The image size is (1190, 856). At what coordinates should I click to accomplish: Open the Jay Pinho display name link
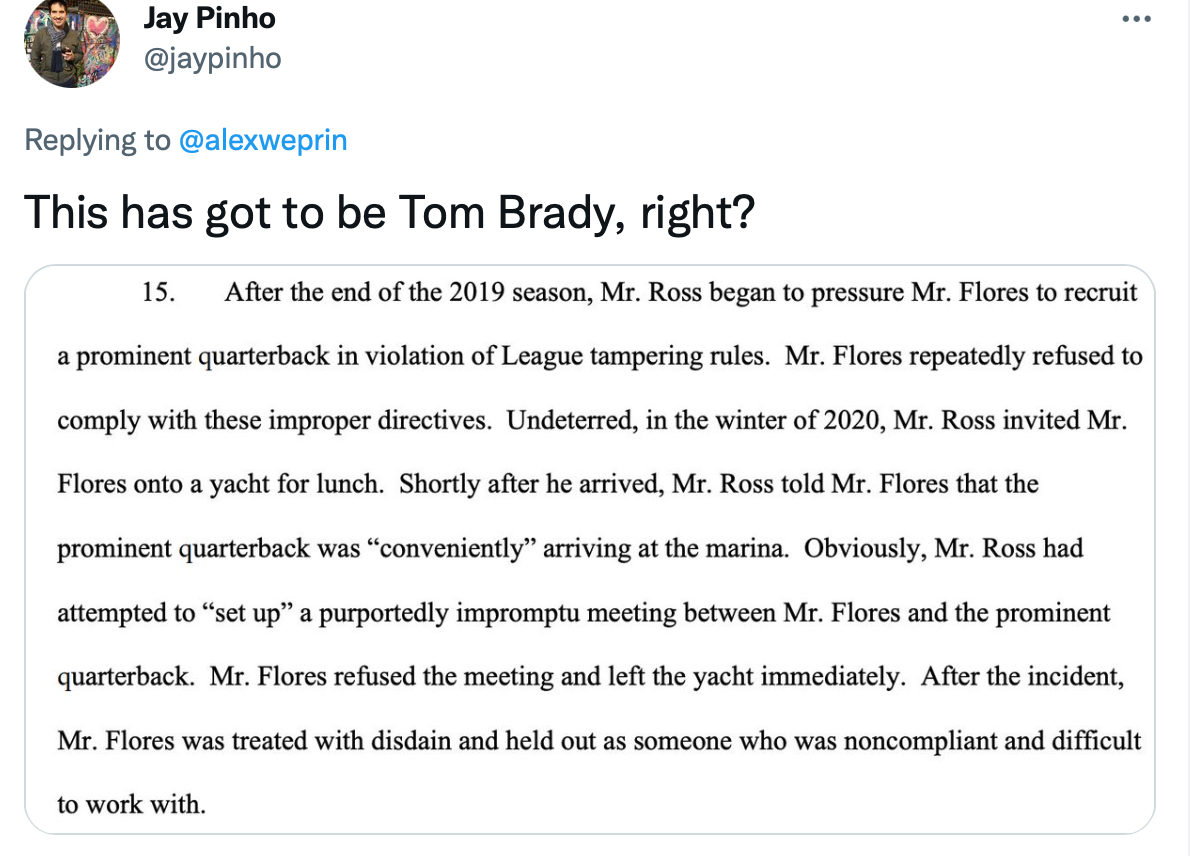[209, 18]
